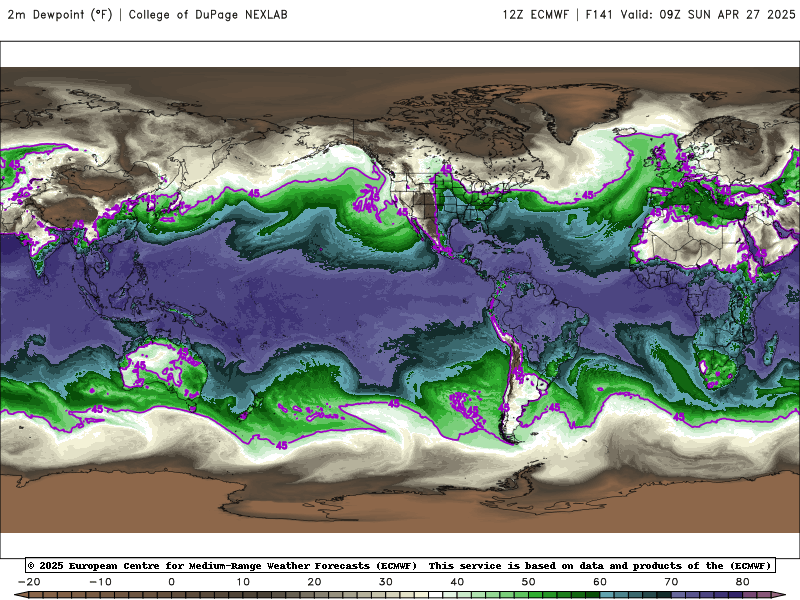The height and width of the screenshot is (600, 800).
Task: Click the '2m Dewpoint (°F)' title text
Action: [60, 15]
